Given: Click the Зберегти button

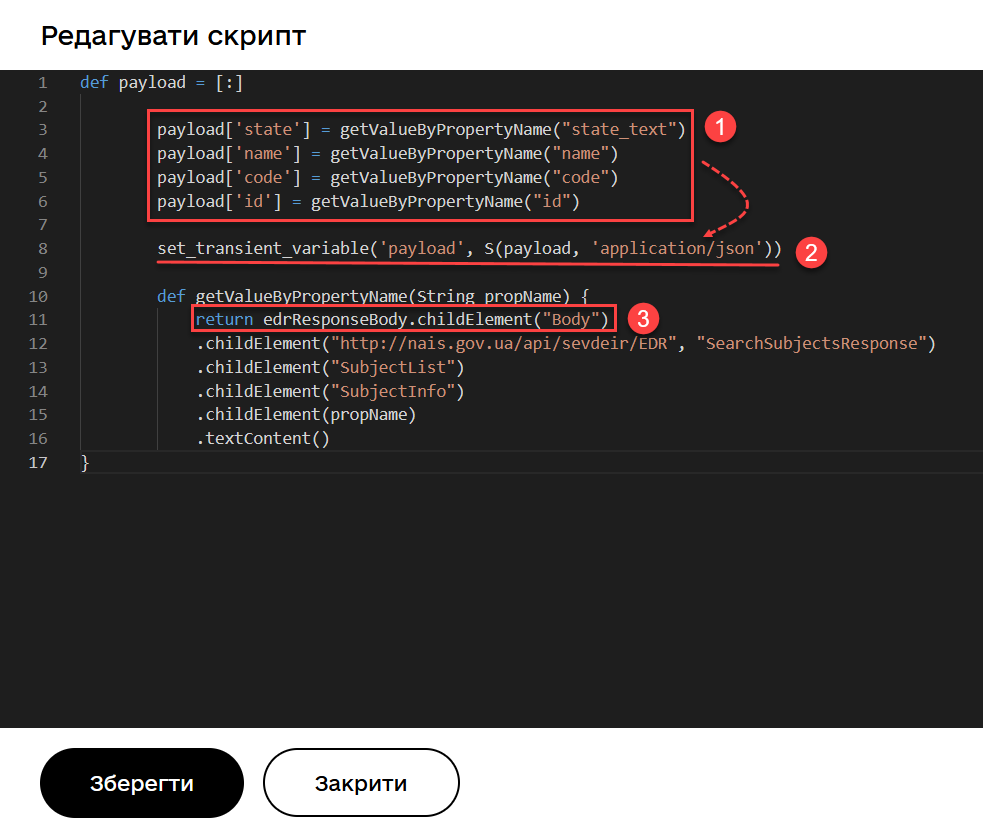Looking at the screenshot, I should [x=142, y=783].
